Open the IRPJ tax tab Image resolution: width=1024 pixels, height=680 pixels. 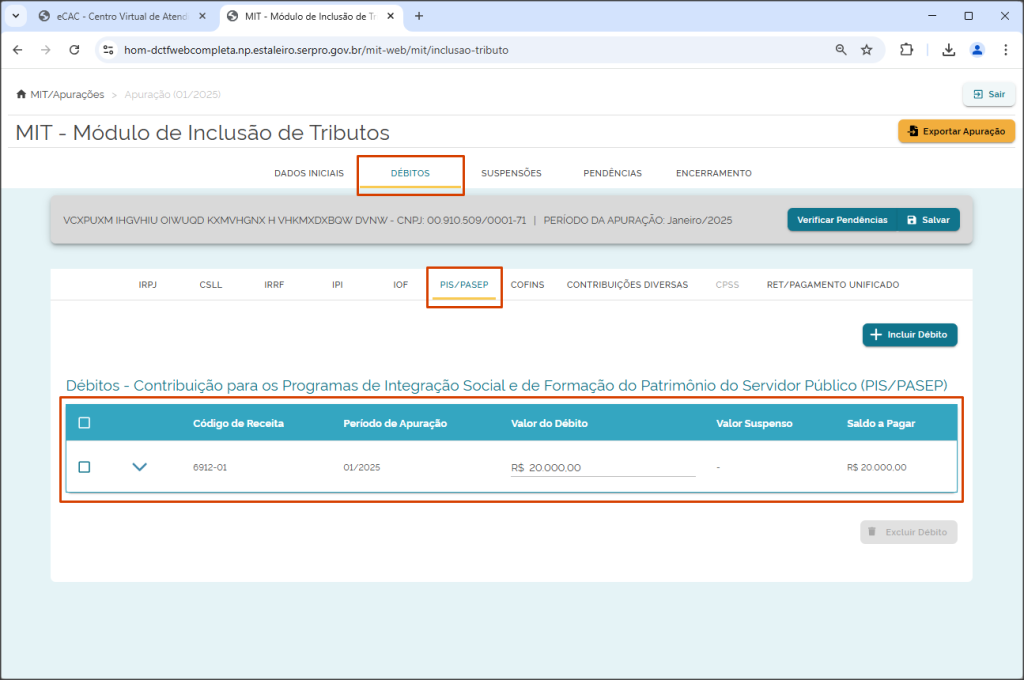148,285
